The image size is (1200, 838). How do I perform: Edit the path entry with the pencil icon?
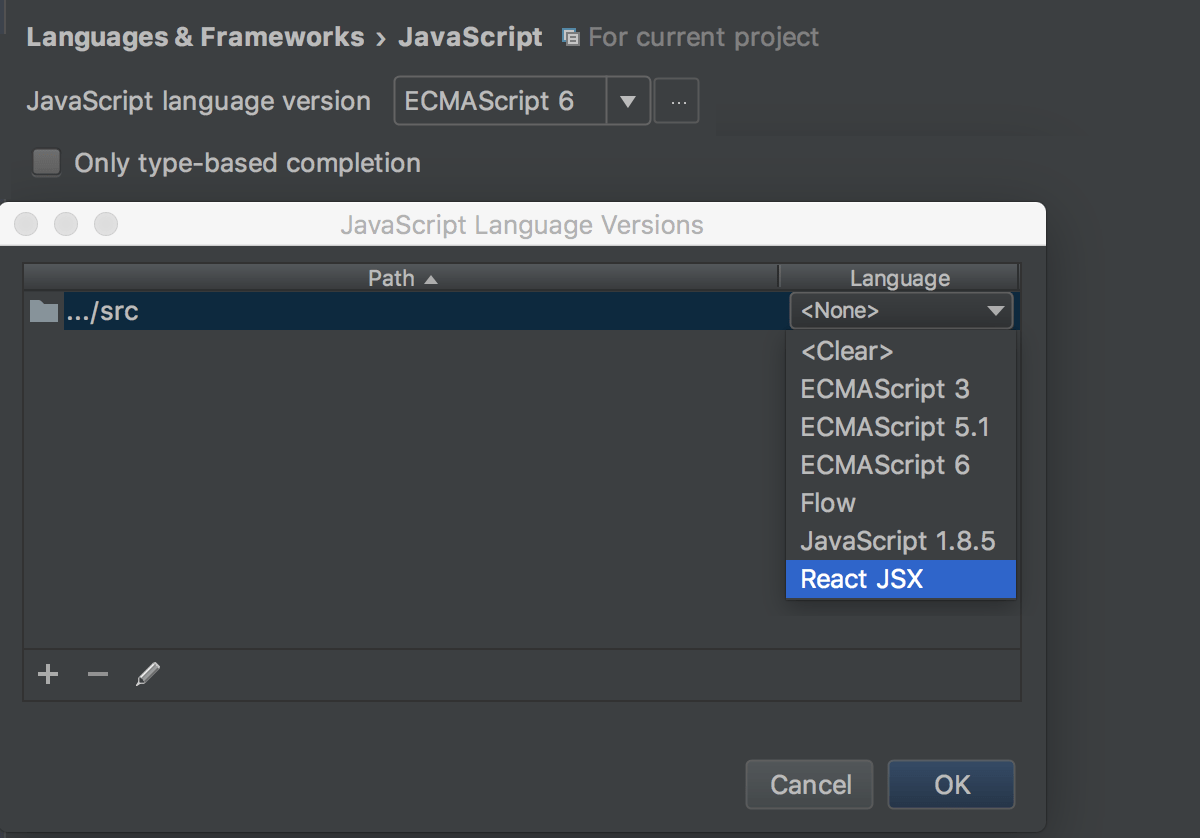pos(147,674)
